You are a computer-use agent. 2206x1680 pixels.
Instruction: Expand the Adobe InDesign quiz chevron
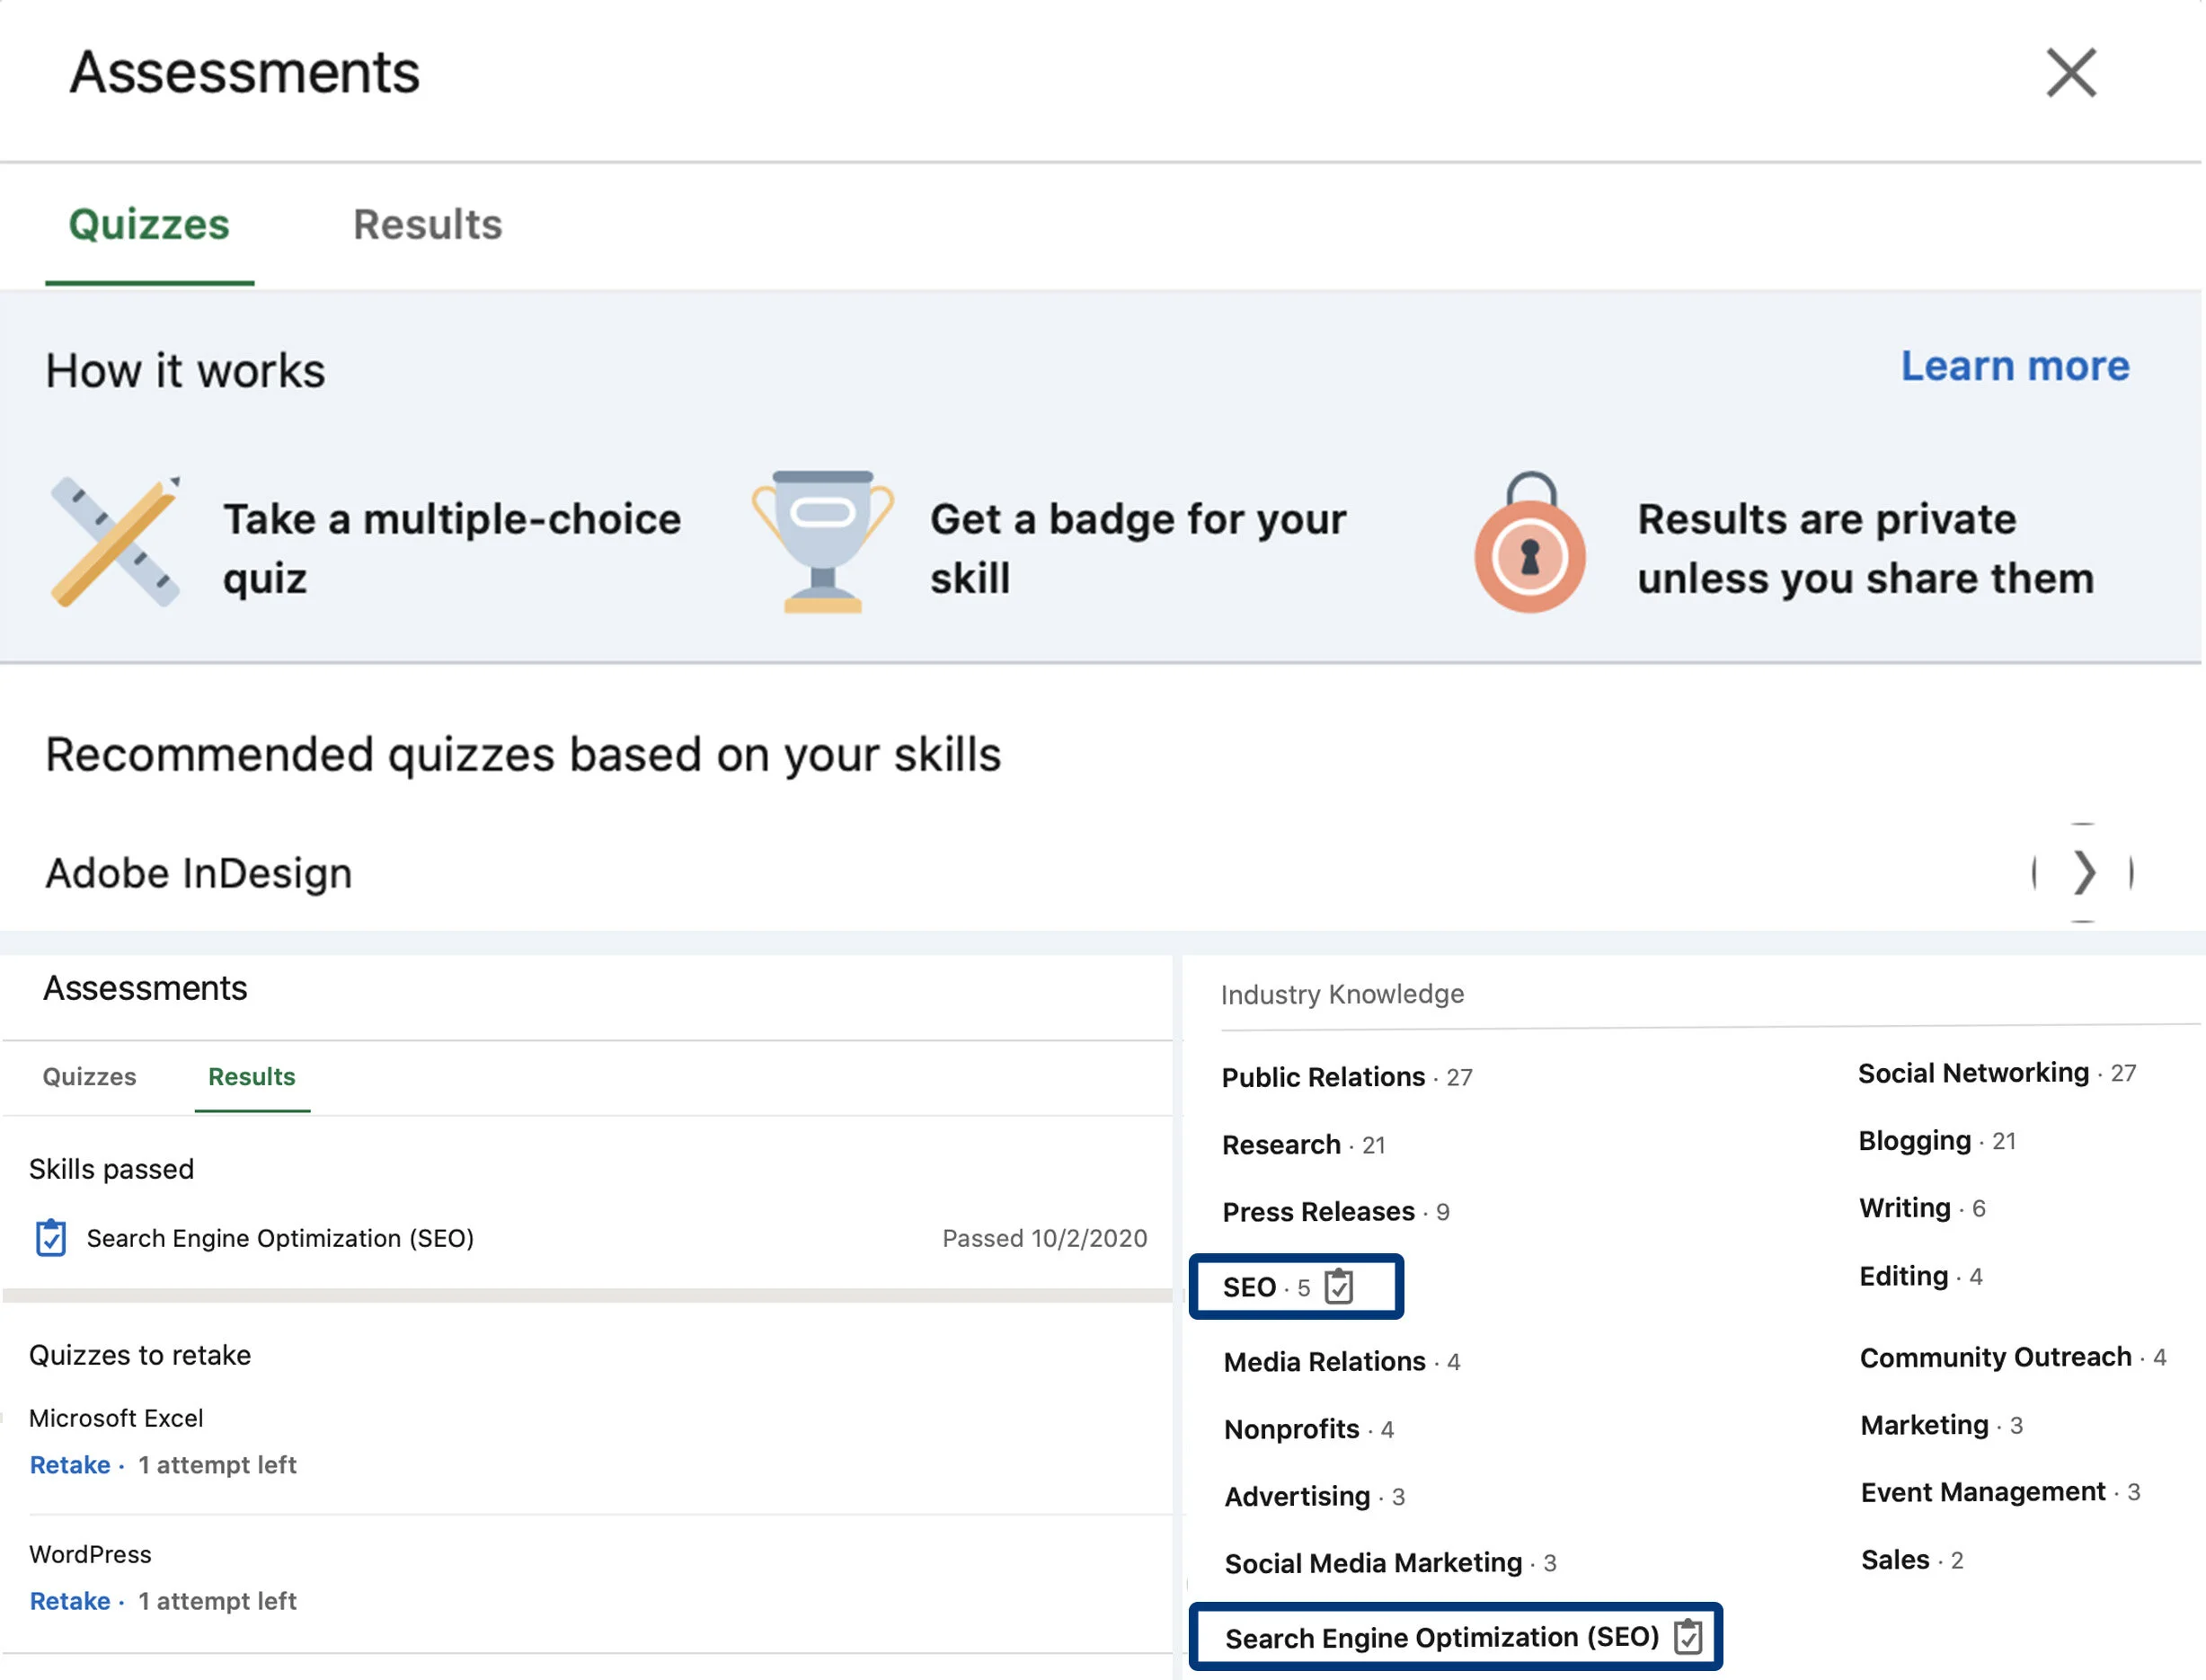(x=2082, y=872)
